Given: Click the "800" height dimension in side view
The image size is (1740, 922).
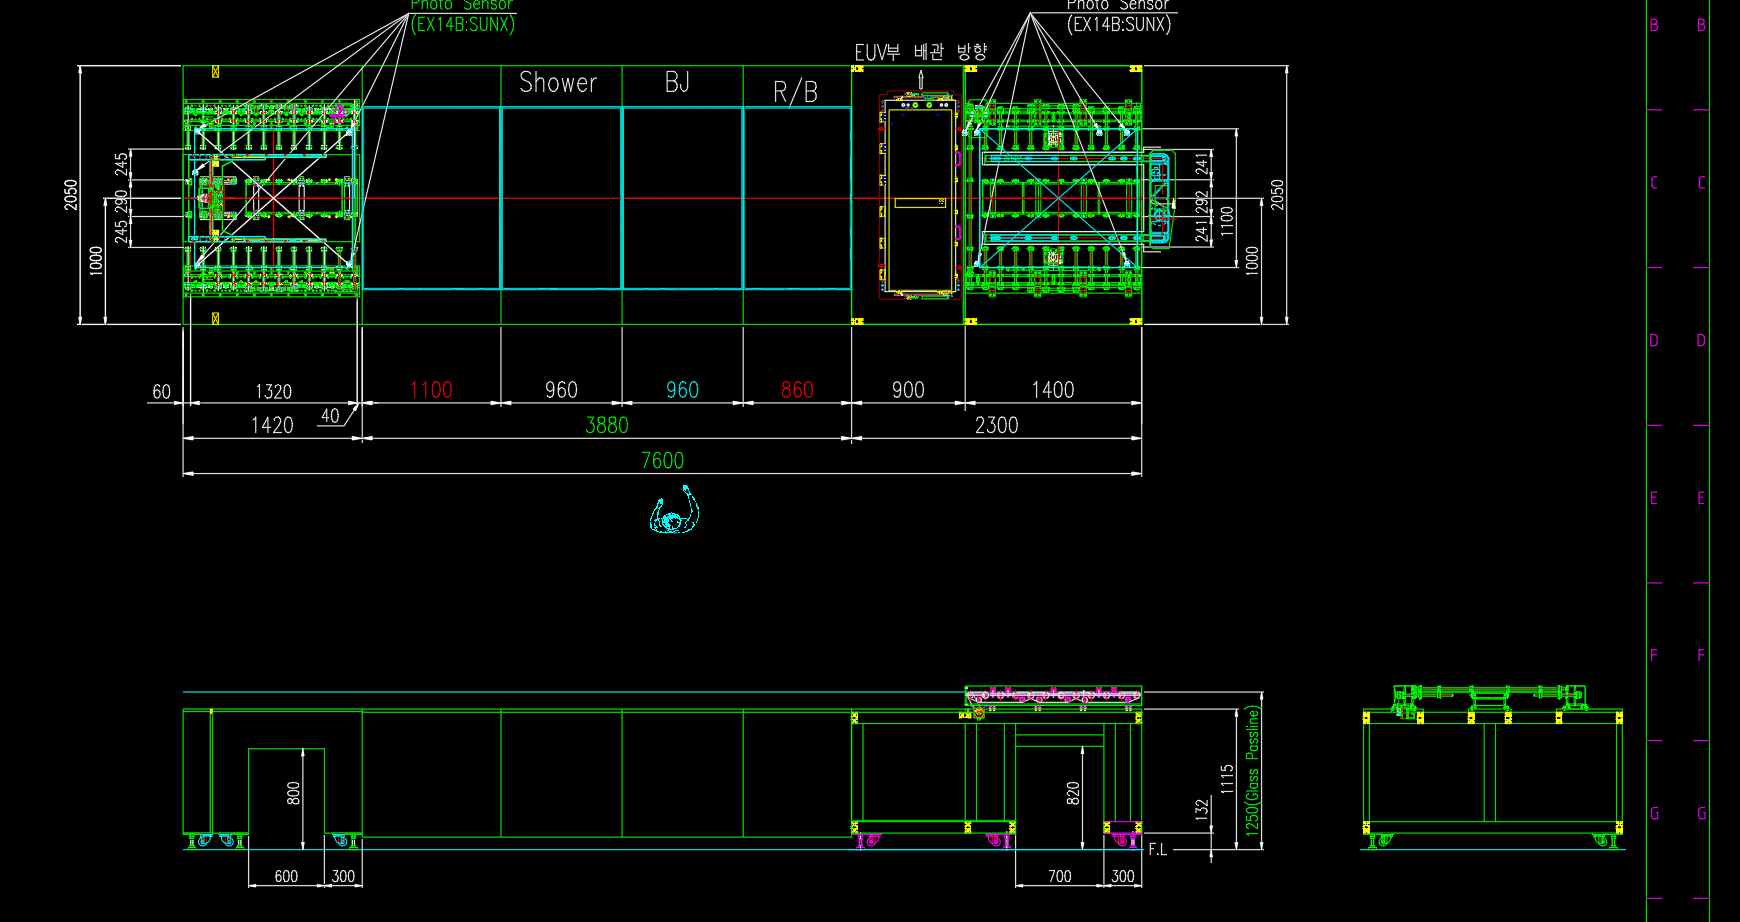Looking at the screenshot, I should [293, 794].
